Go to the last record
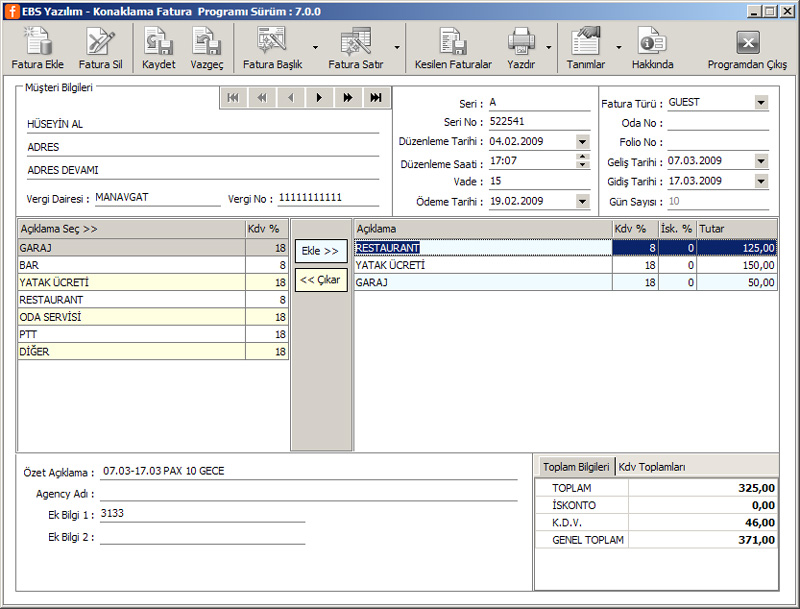800x609 pixels. click(x=376, y=97)
